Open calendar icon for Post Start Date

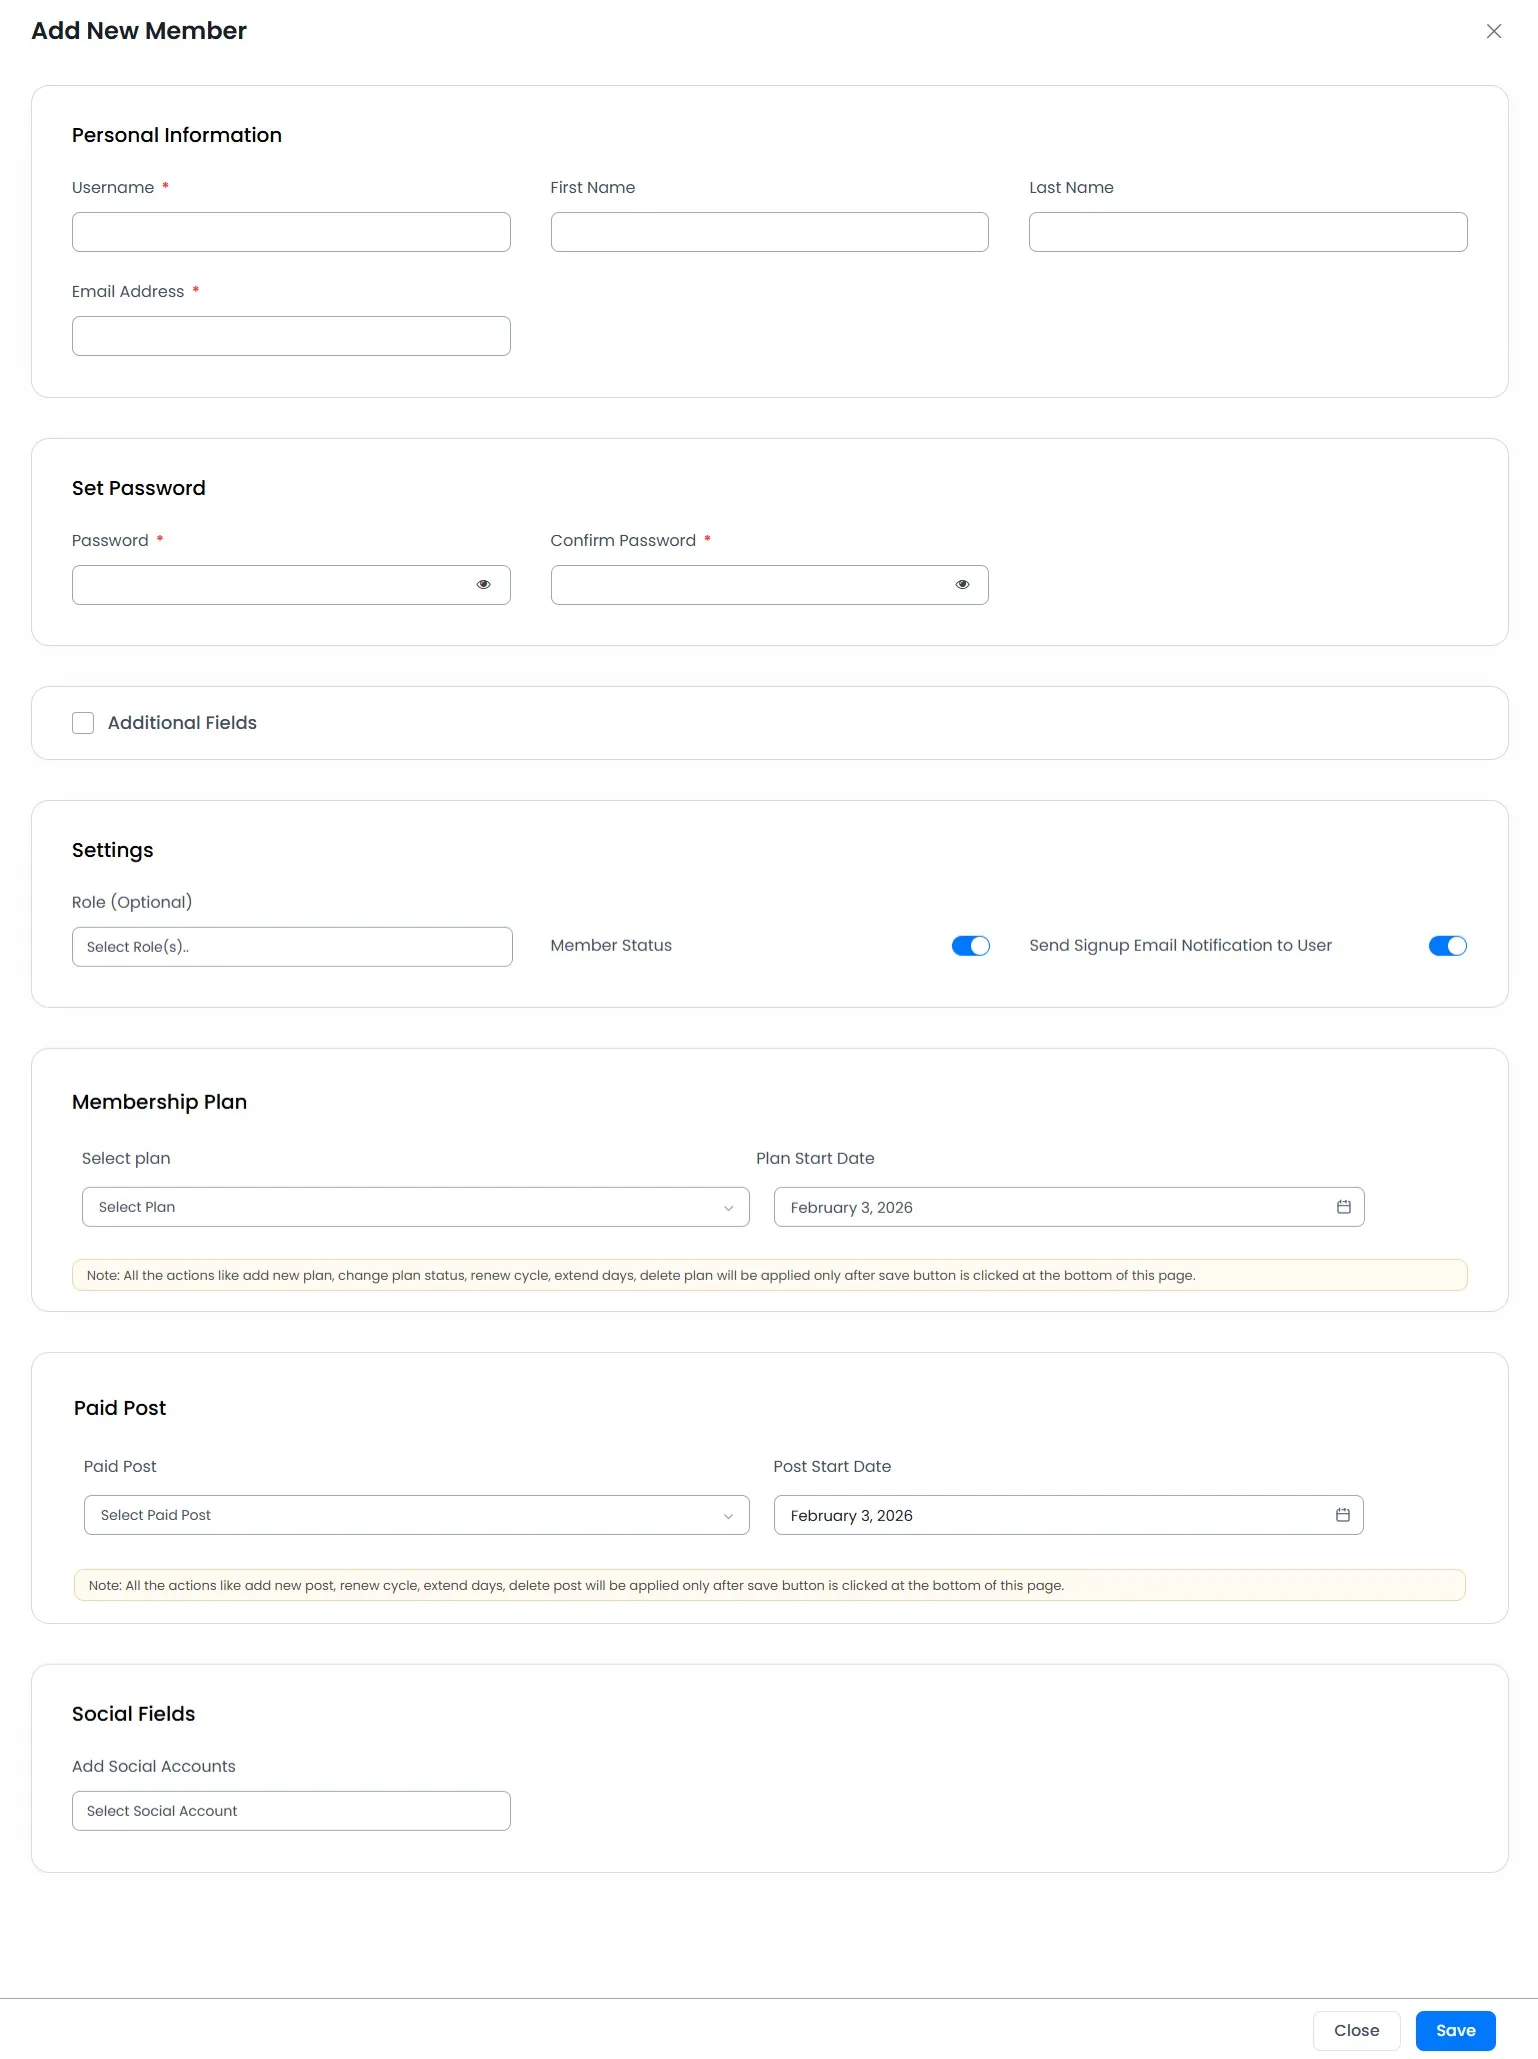tap(1342, 1515)
